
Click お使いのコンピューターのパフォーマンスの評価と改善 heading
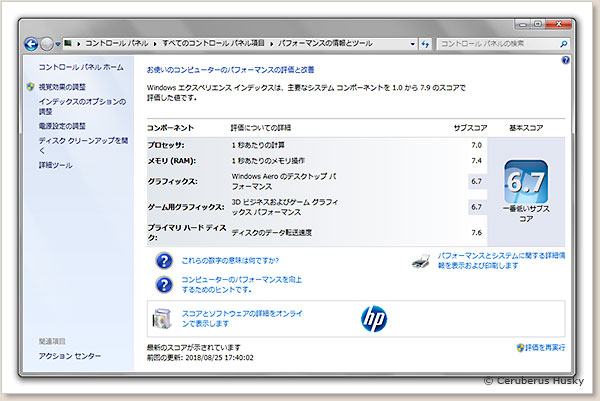point(230,70)
